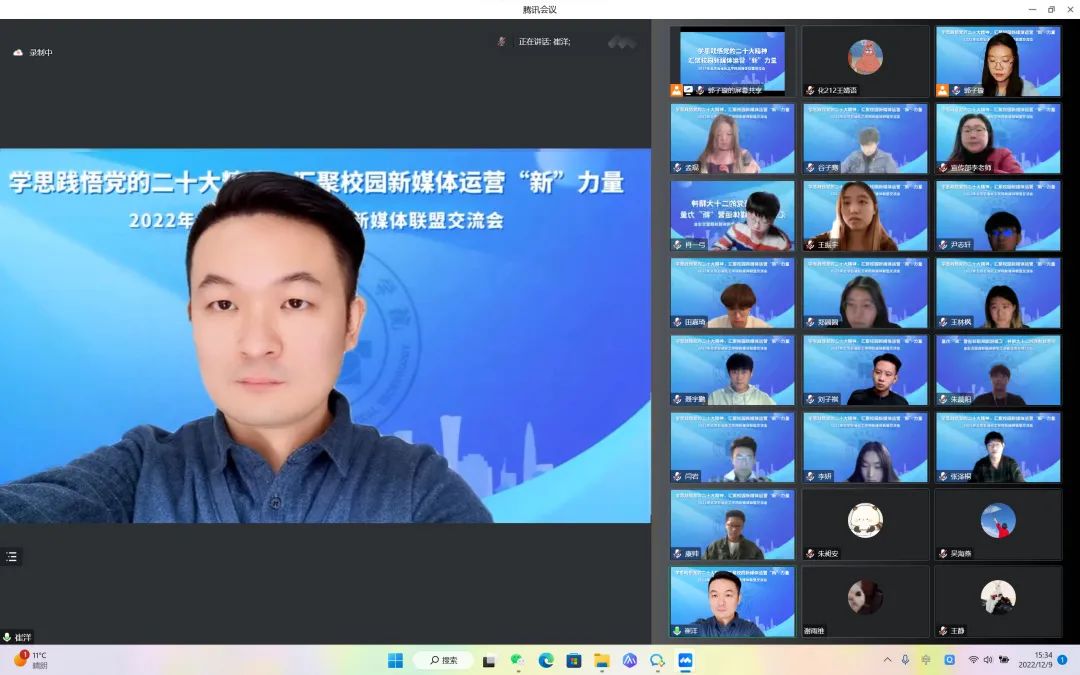Toggle the system tray microphone icon
The image size is (1080, 675).
click(x=905, y=660)
